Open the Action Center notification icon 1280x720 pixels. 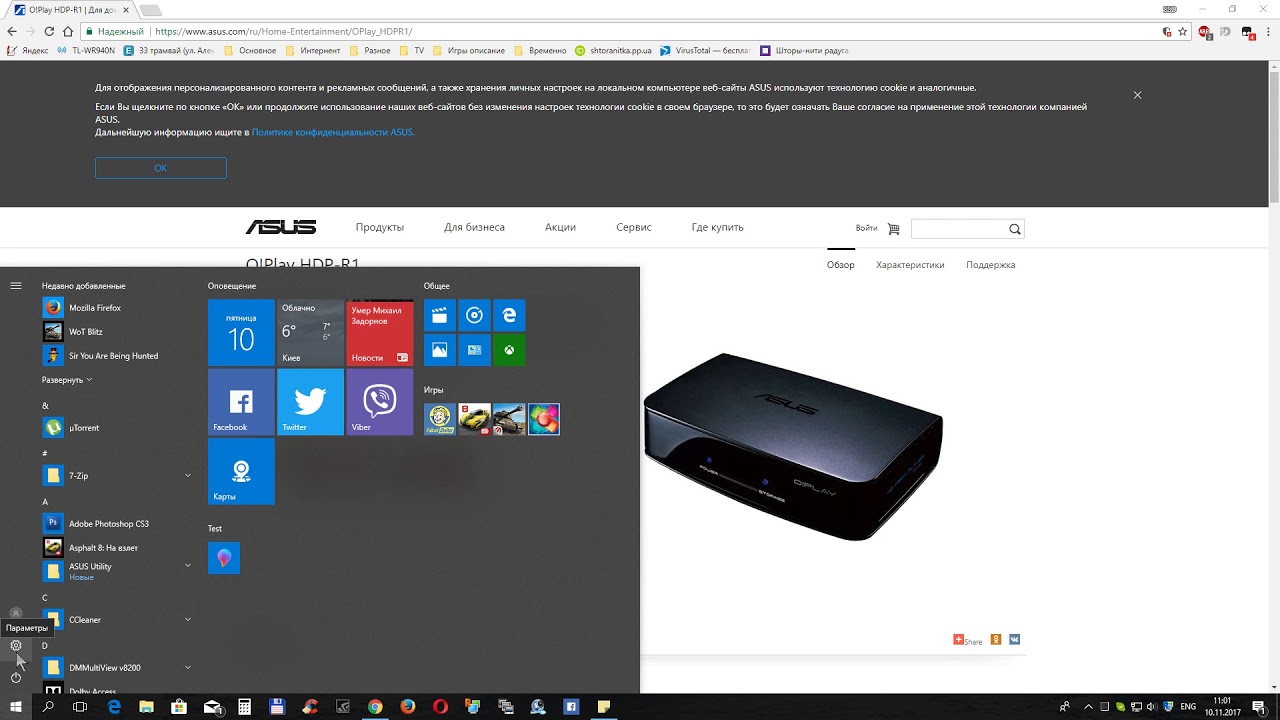(x=1259, y=707)
